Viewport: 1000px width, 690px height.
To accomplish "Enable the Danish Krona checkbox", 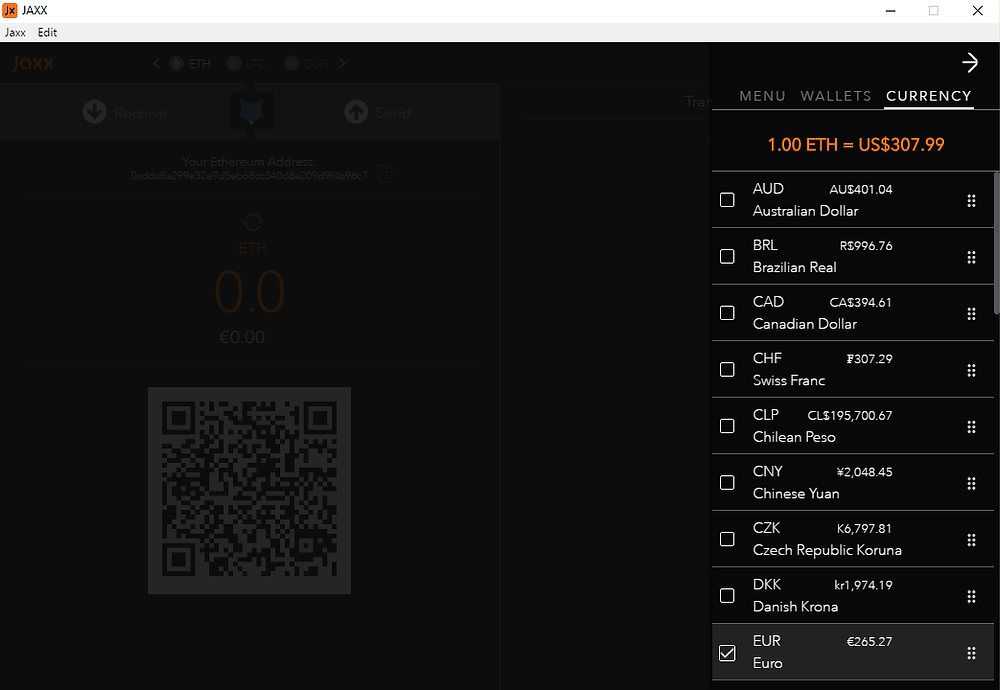I will (x=727, y=596).
